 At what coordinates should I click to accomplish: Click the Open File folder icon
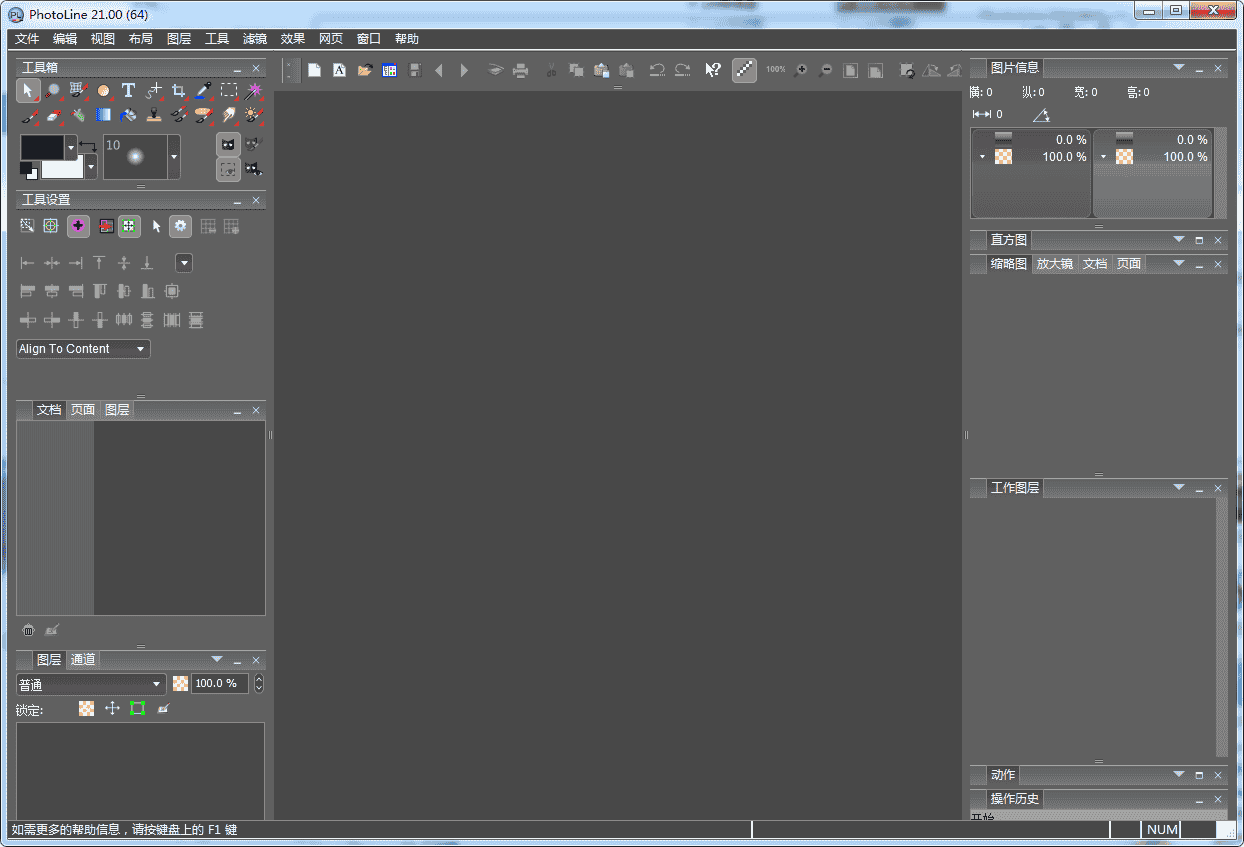point(365,70)
